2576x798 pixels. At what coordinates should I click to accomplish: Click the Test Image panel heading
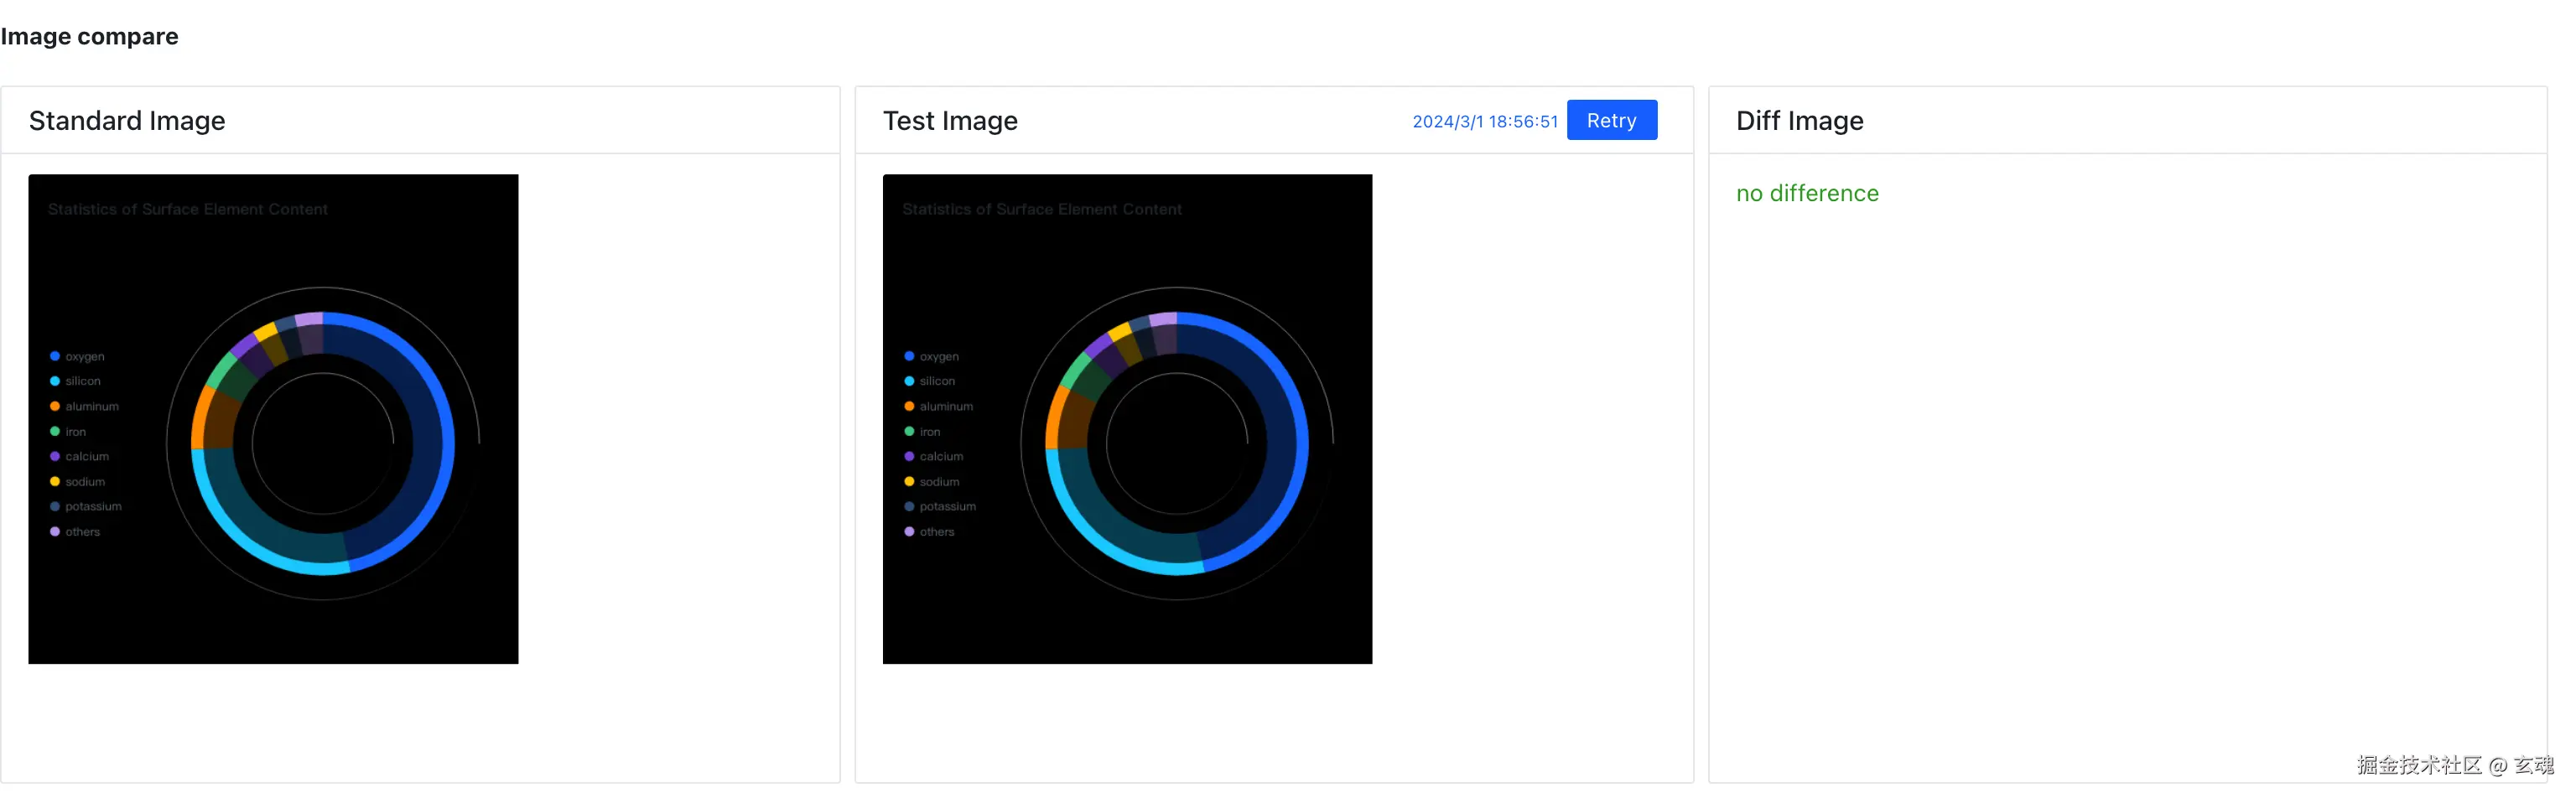click(950, 121)
